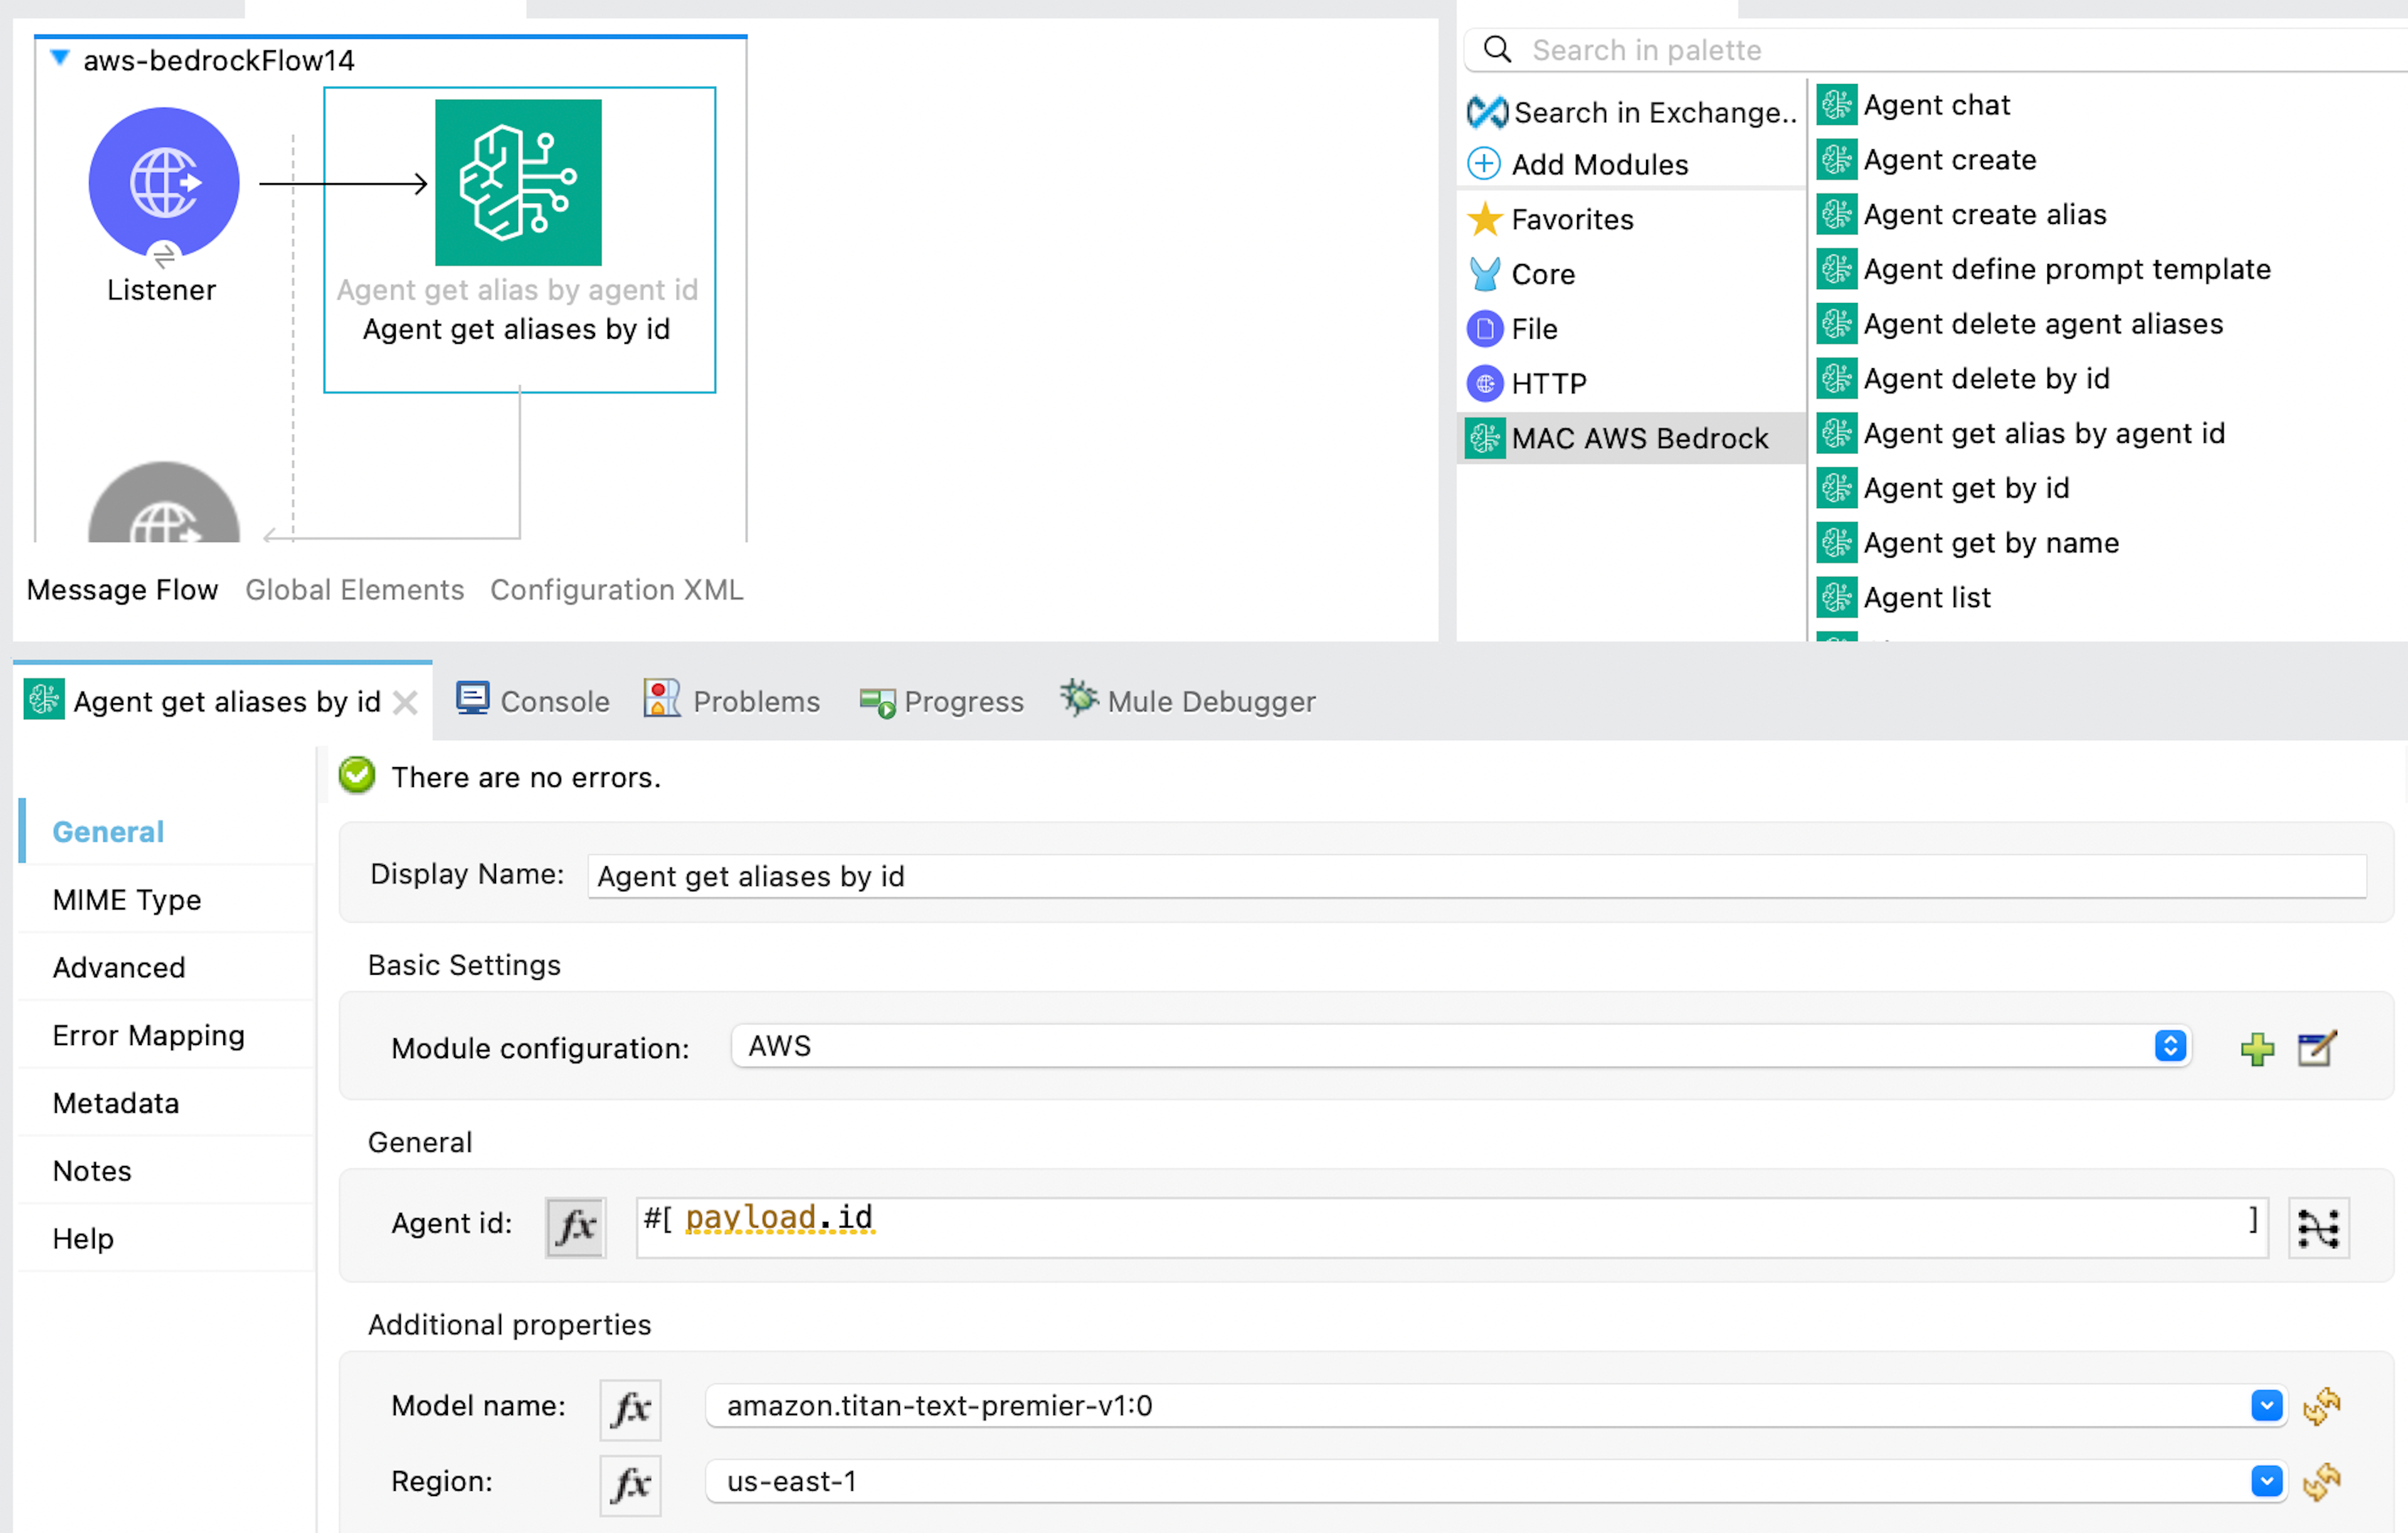2408x1533 pixels.
Task: Click the search magnifier in the palette
Action: pyautogui.click(x=1497, y=49)
